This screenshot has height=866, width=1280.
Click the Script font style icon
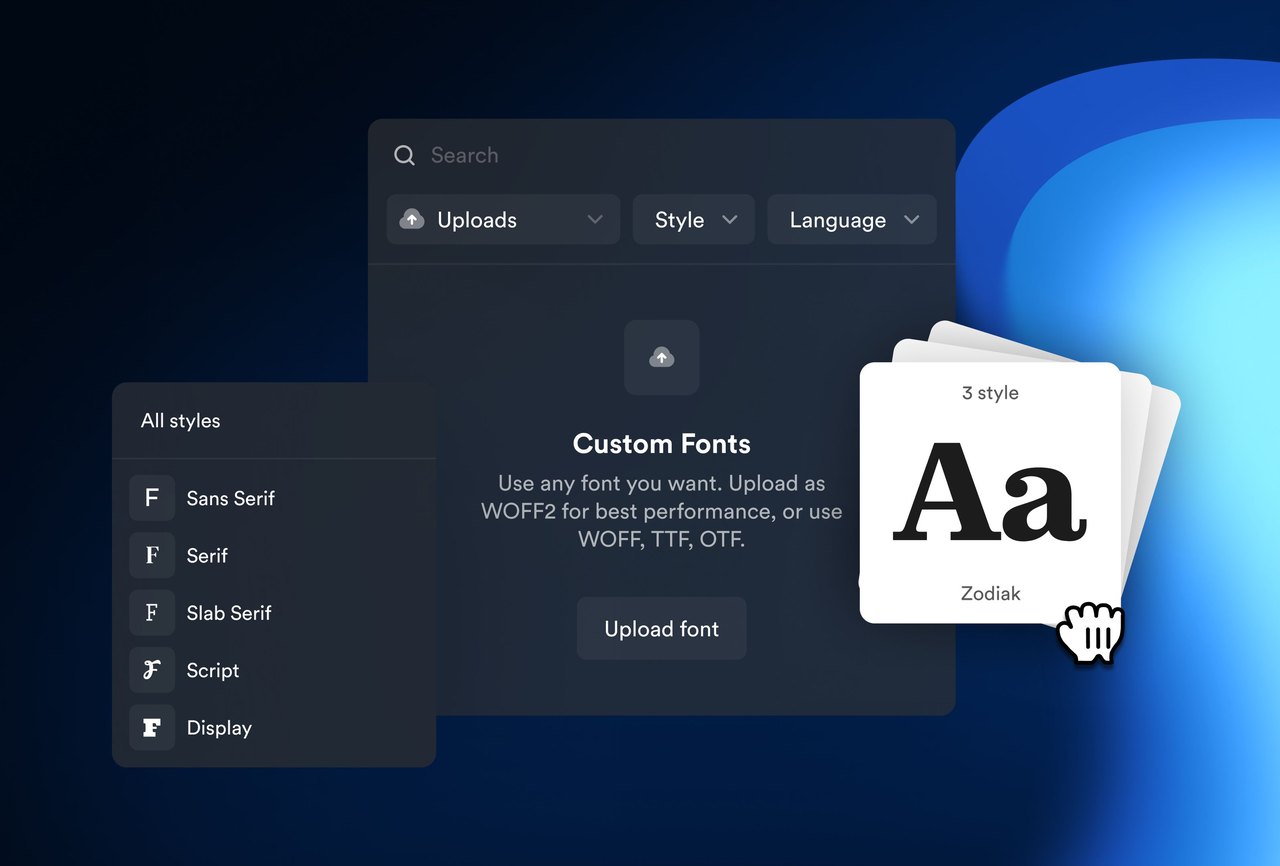[x=152, y=670]
